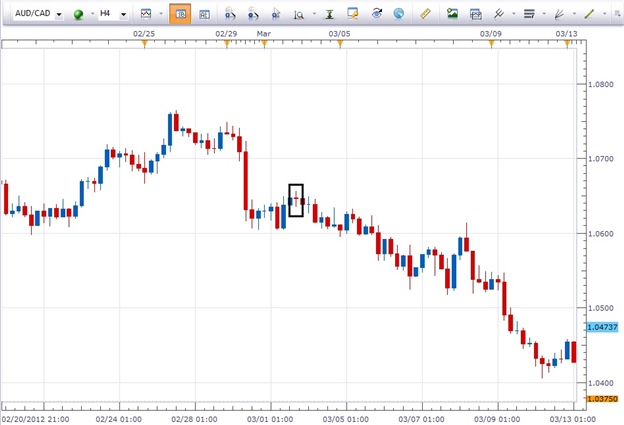624x425 pixels.
Task: Click the 03/05 orange timeline marker
Action: point(340,44)
